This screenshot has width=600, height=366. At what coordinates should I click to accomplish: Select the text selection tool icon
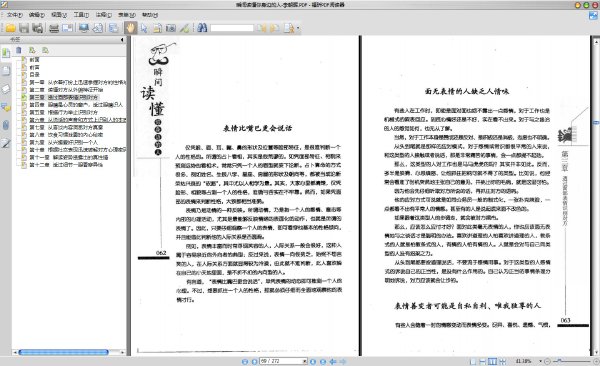157,28
